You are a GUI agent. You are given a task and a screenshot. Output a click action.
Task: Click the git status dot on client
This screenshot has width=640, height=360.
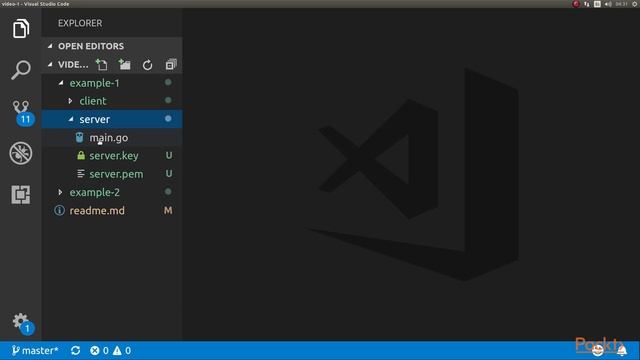point(168,100)
